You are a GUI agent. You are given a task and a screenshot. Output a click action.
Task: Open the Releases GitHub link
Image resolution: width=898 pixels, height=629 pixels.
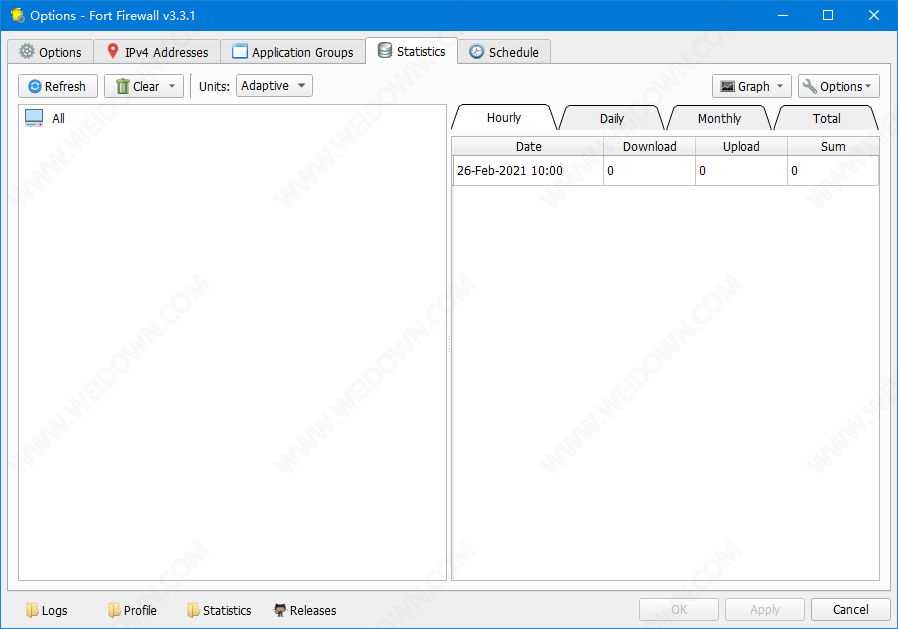[x=305, y=610]
